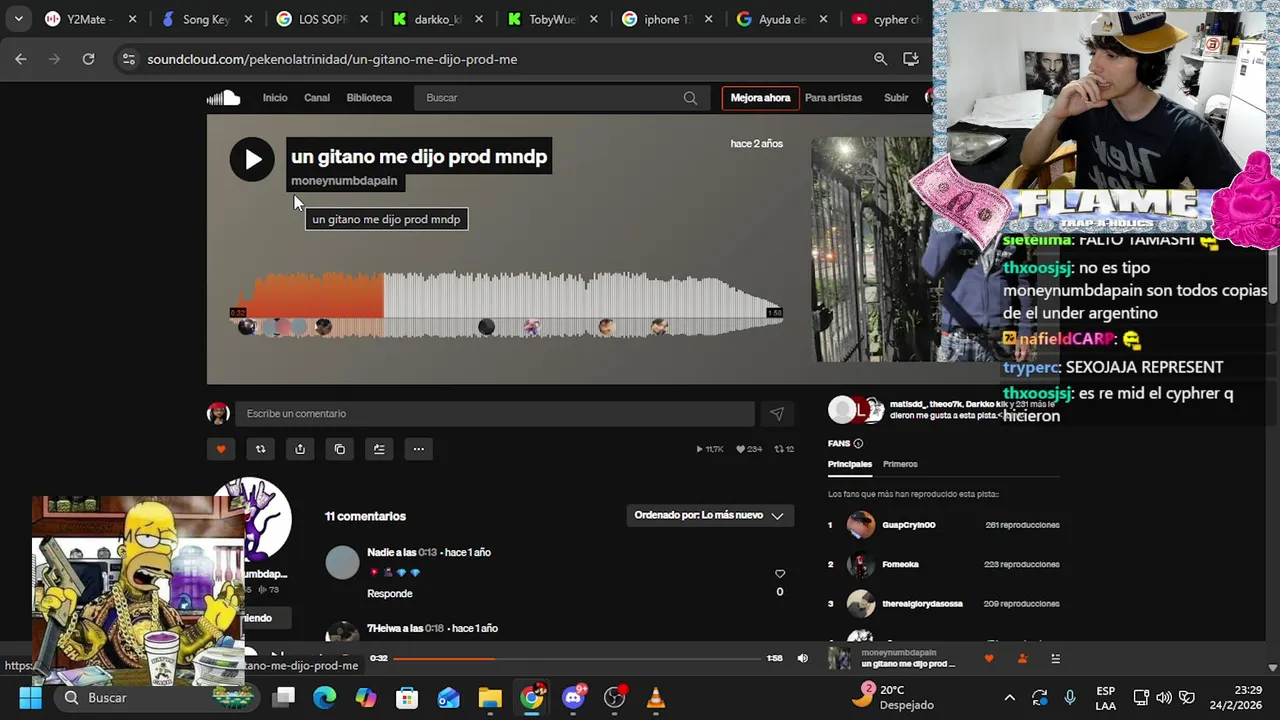Seek using the bottom player progress bar
The width and height of the screenshot is (1280, 720).
[x=576, y=658]
